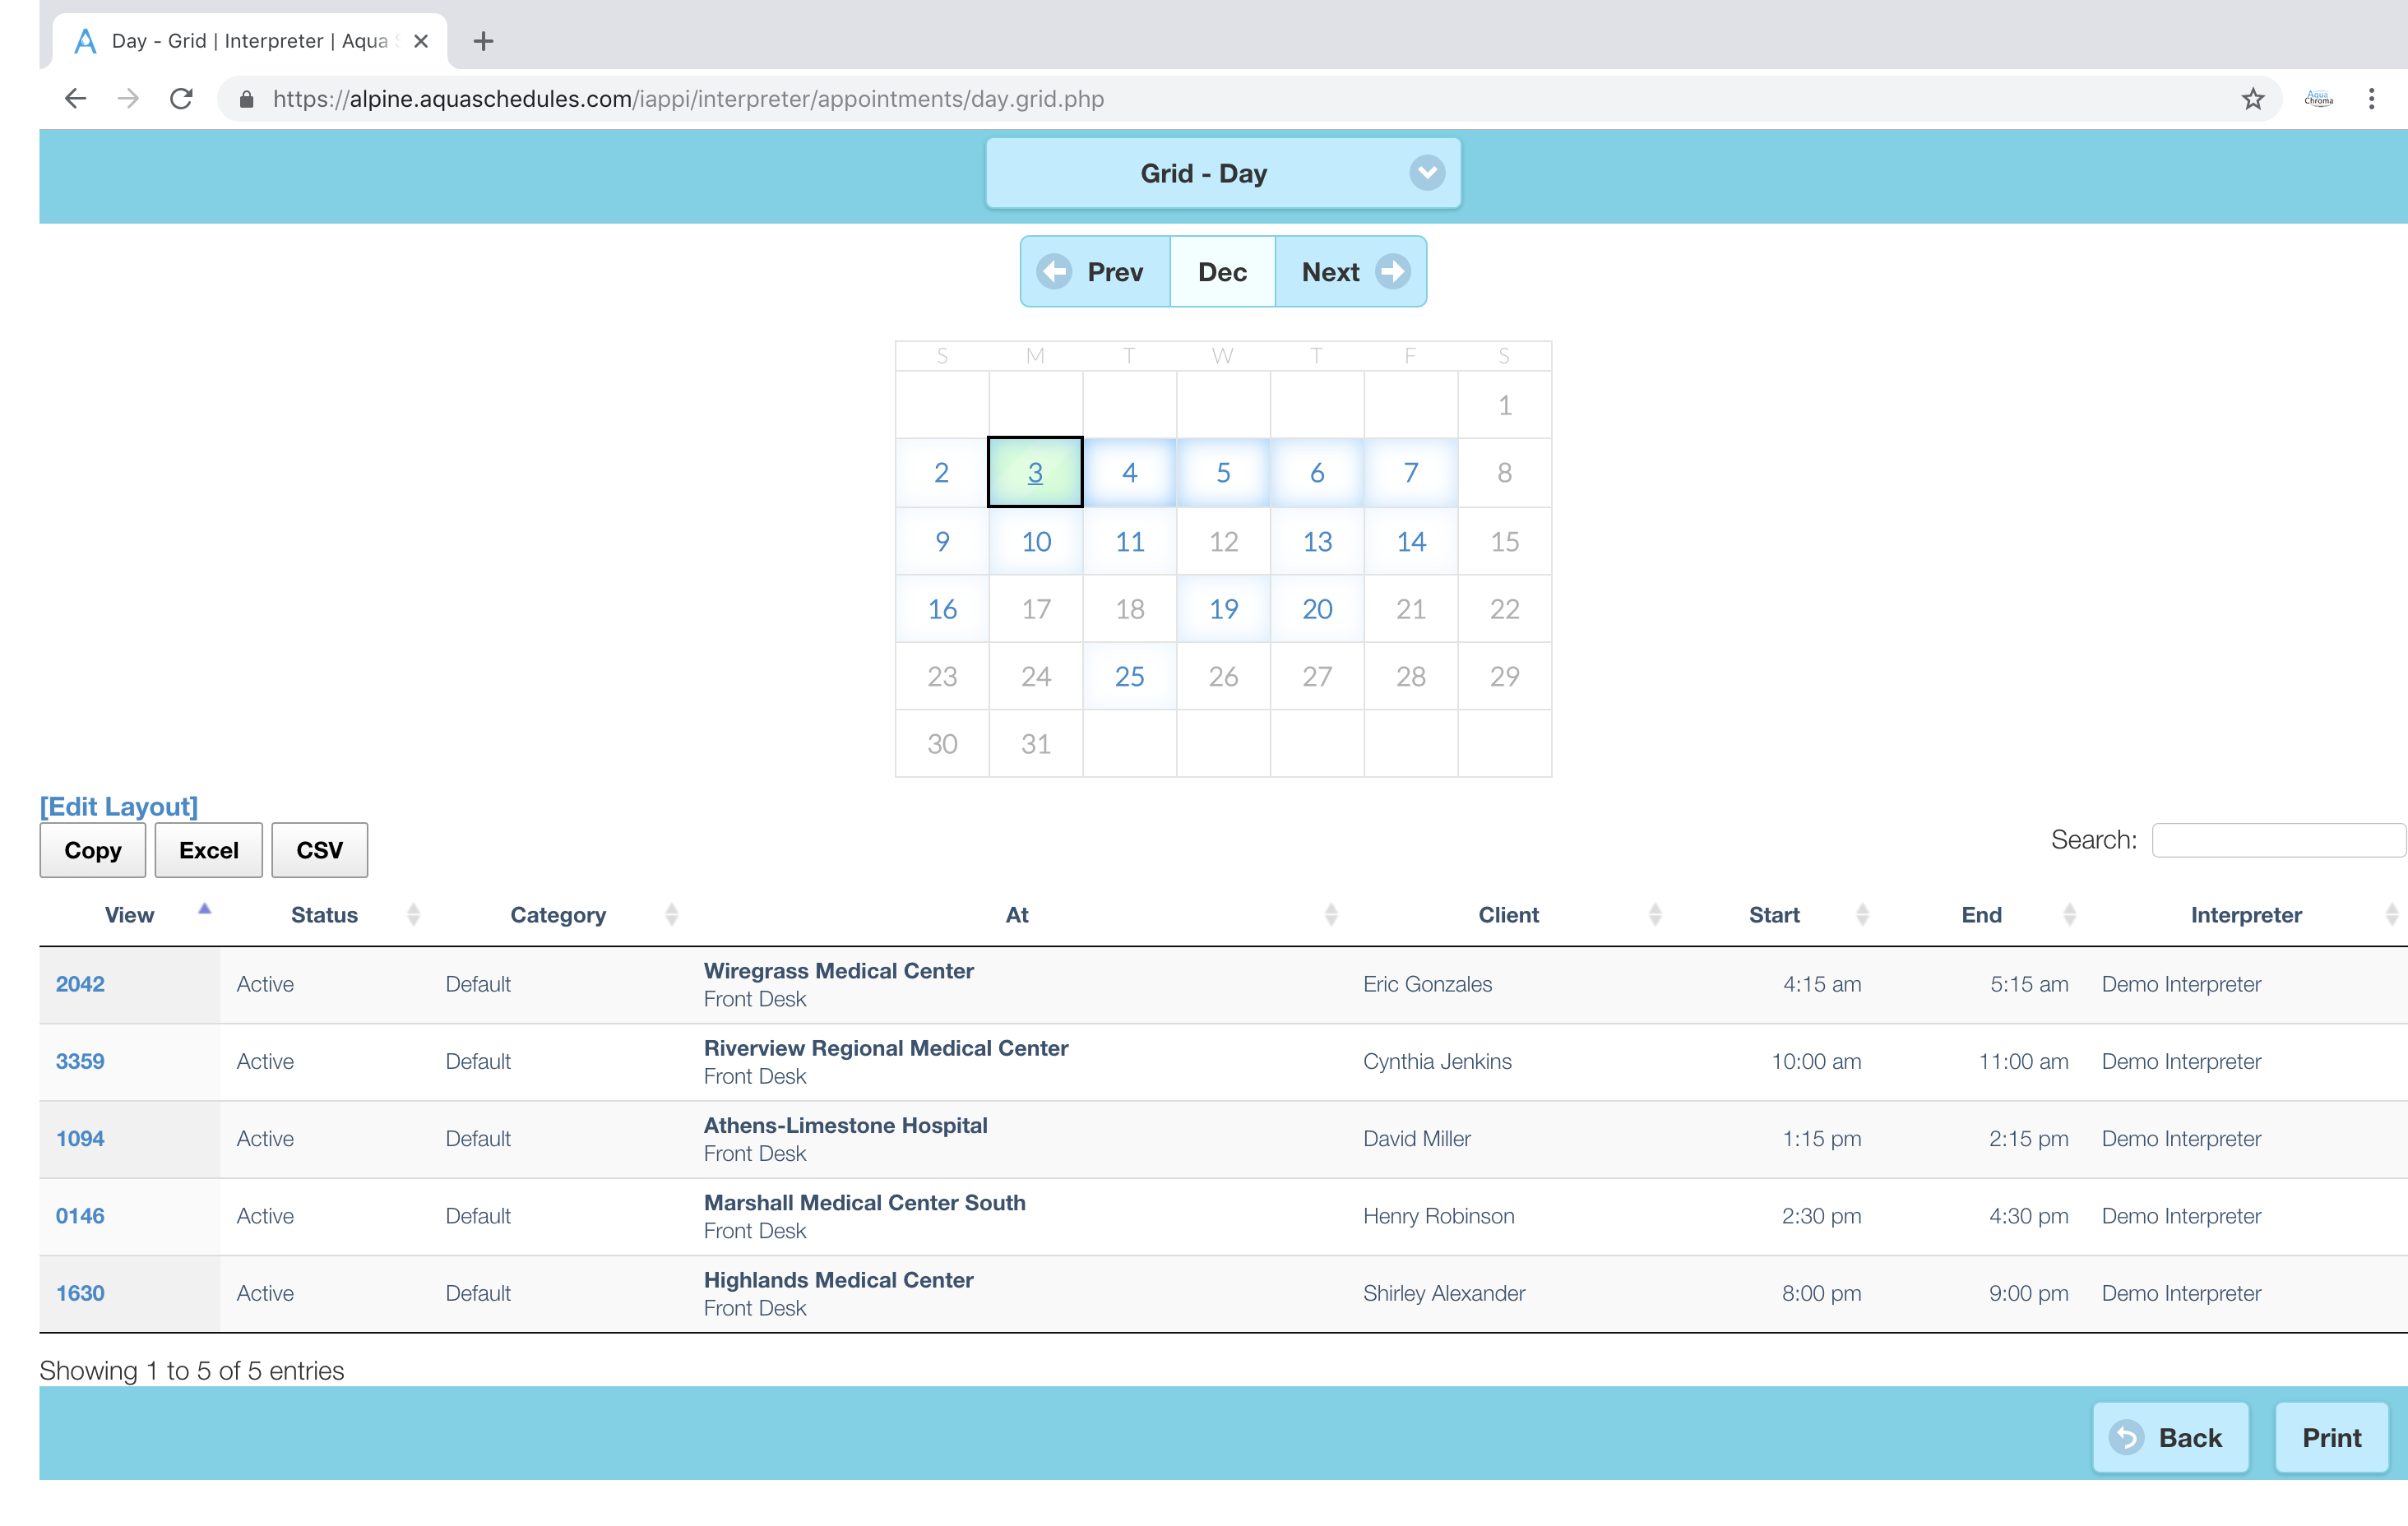Sort the table by Client
Screen dimensions: 2408x1526
tap(1508, 915)
